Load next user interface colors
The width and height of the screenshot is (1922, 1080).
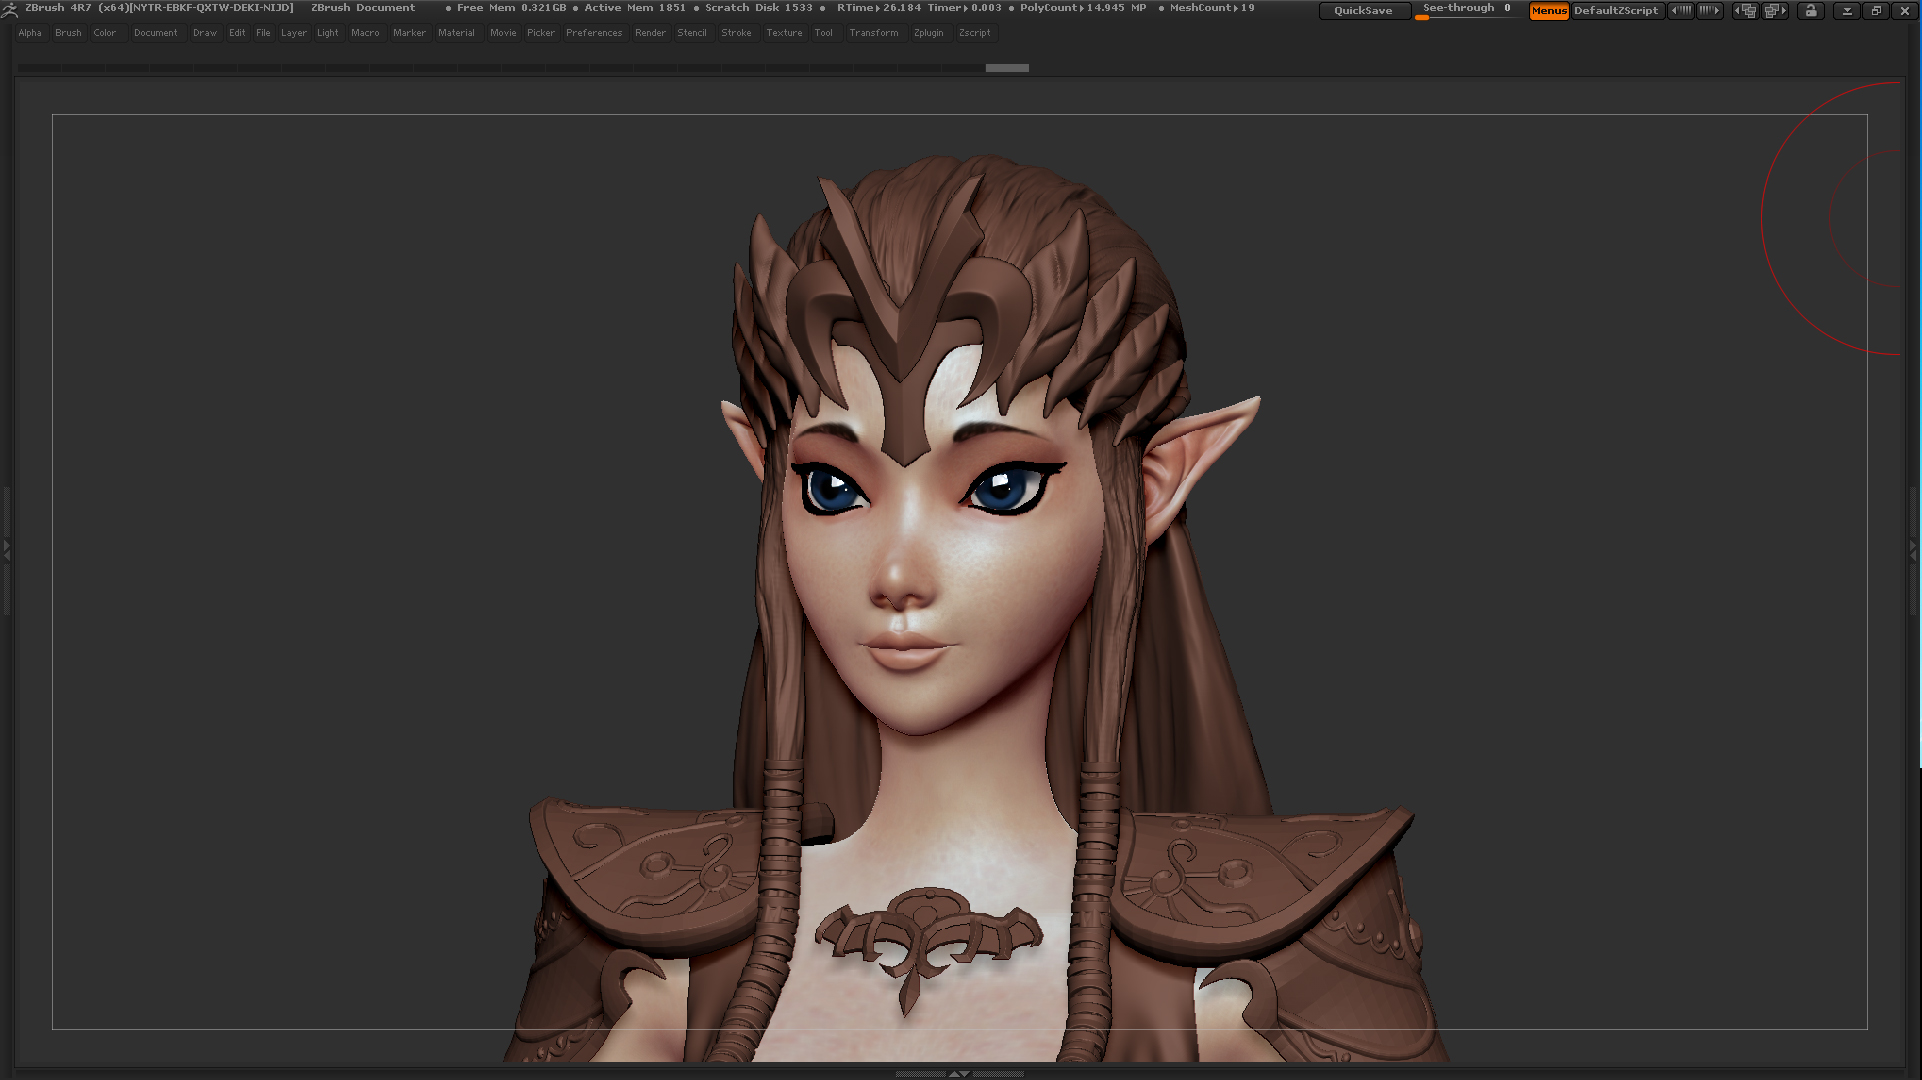click(x=1710, y=11)
